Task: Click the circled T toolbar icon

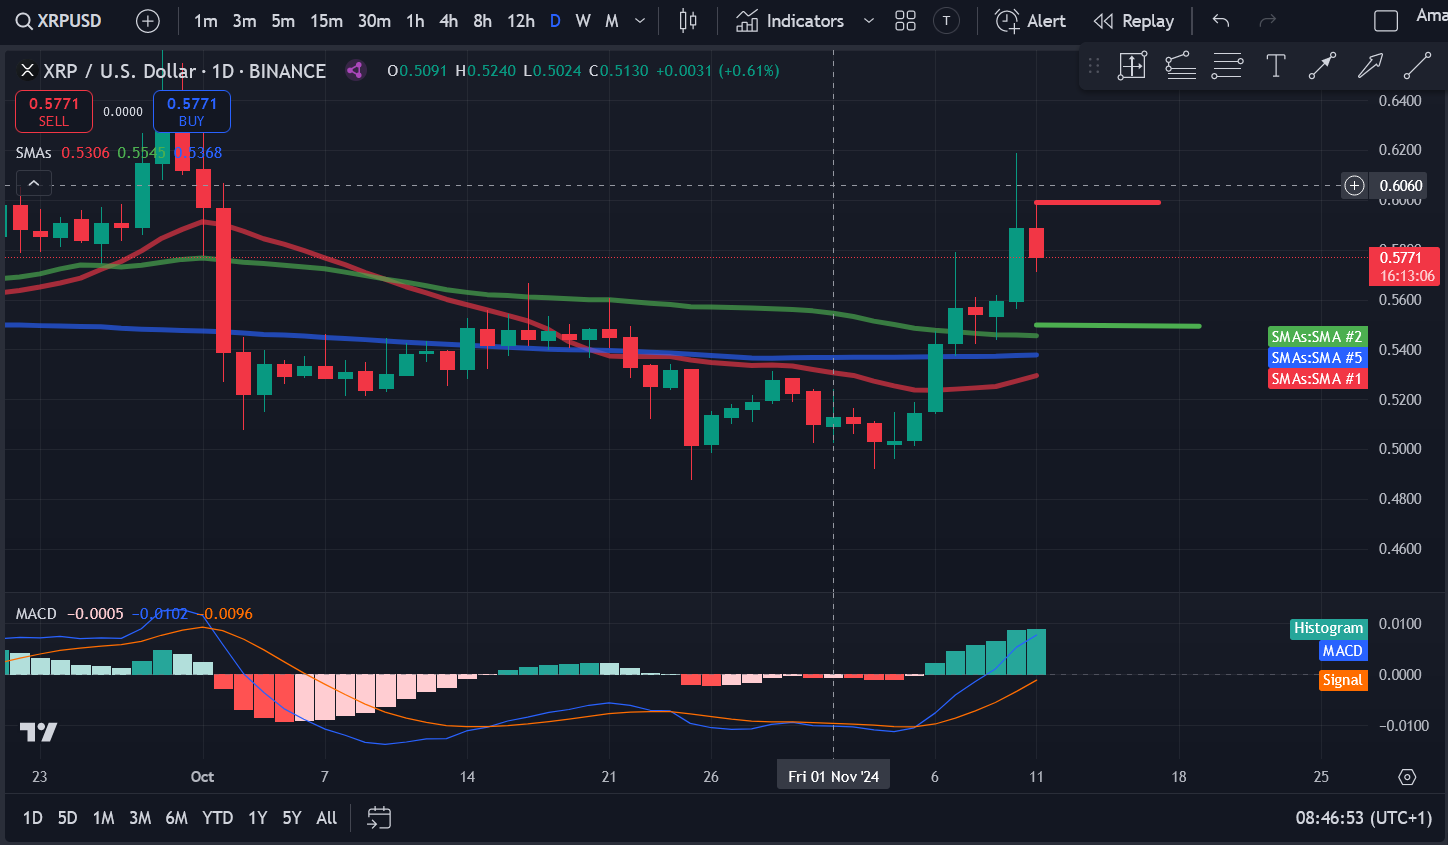Action: 946,21
